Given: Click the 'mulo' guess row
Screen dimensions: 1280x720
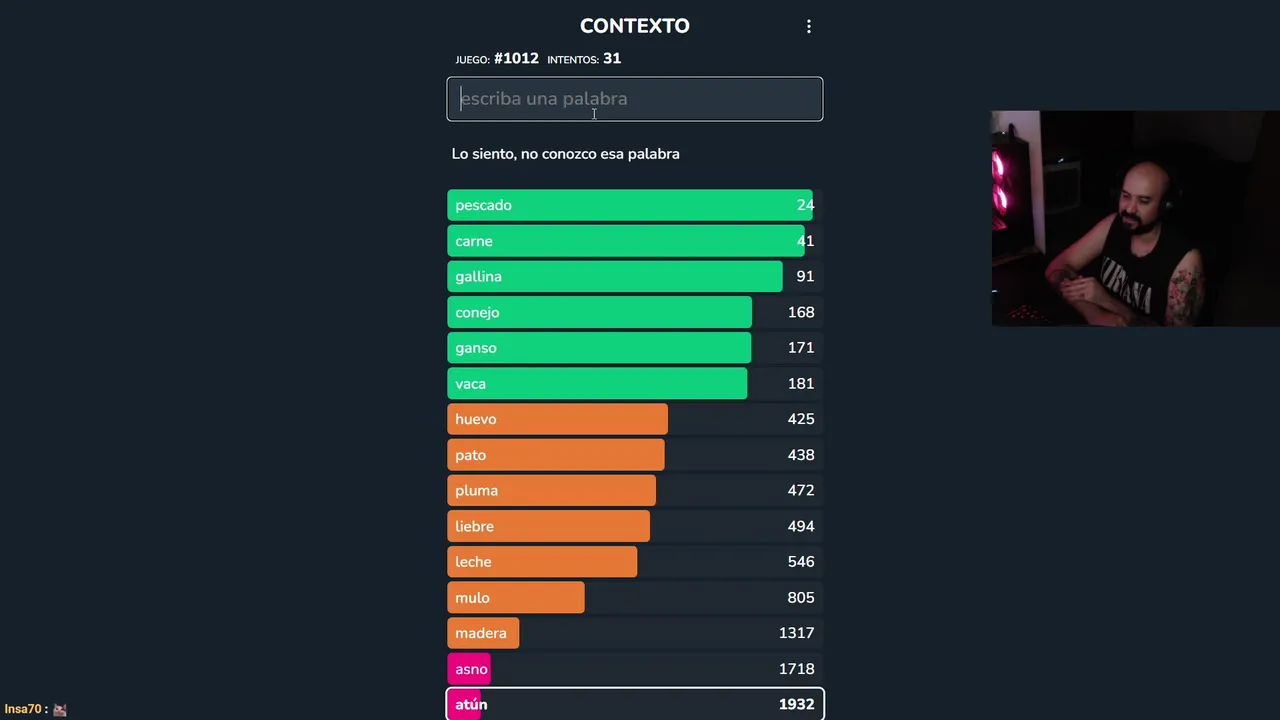Looking at the screenshot, I should (x=634, y=598).
